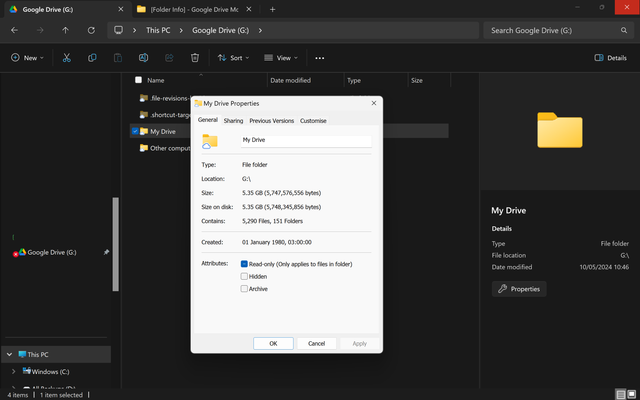This screenshot has width=640, height=400.
Task: Click the navigation pane scrollbar
Action: click(116, 244)
